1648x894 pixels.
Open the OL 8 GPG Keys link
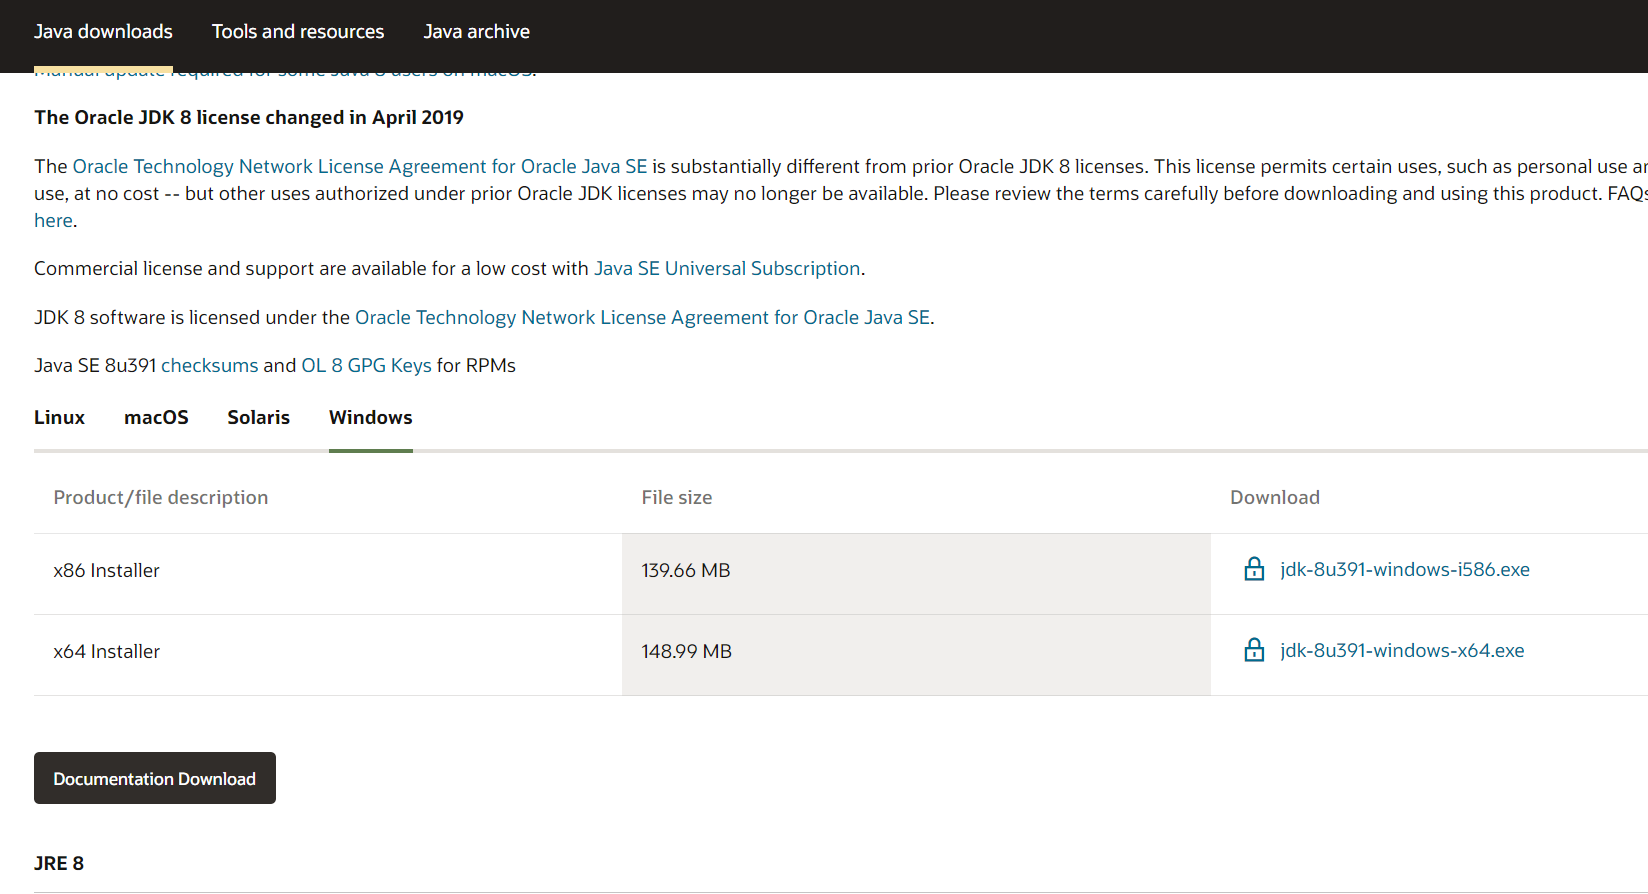(366, 365)
